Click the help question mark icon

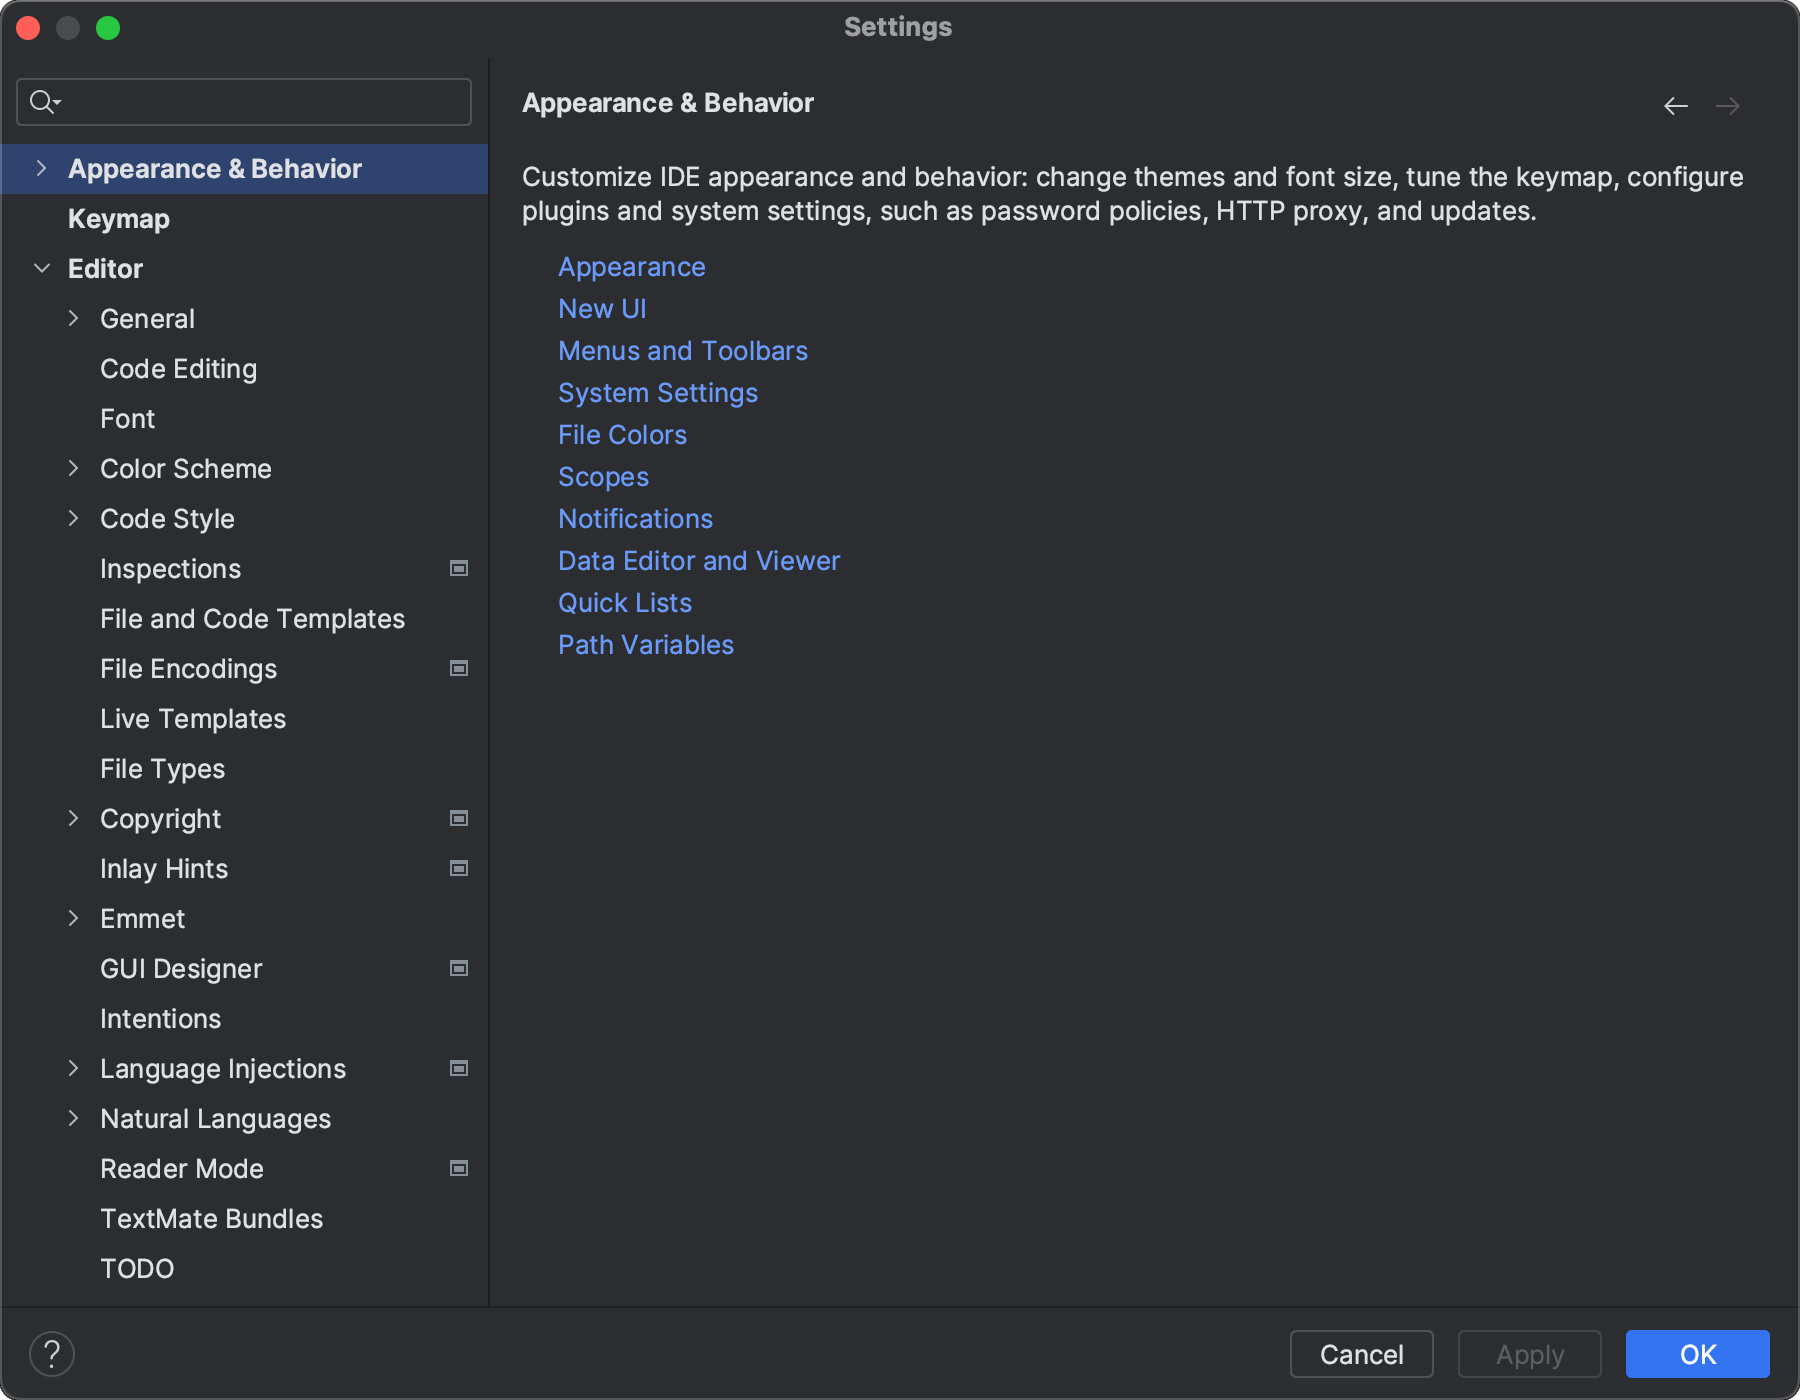pos(52,1354)
